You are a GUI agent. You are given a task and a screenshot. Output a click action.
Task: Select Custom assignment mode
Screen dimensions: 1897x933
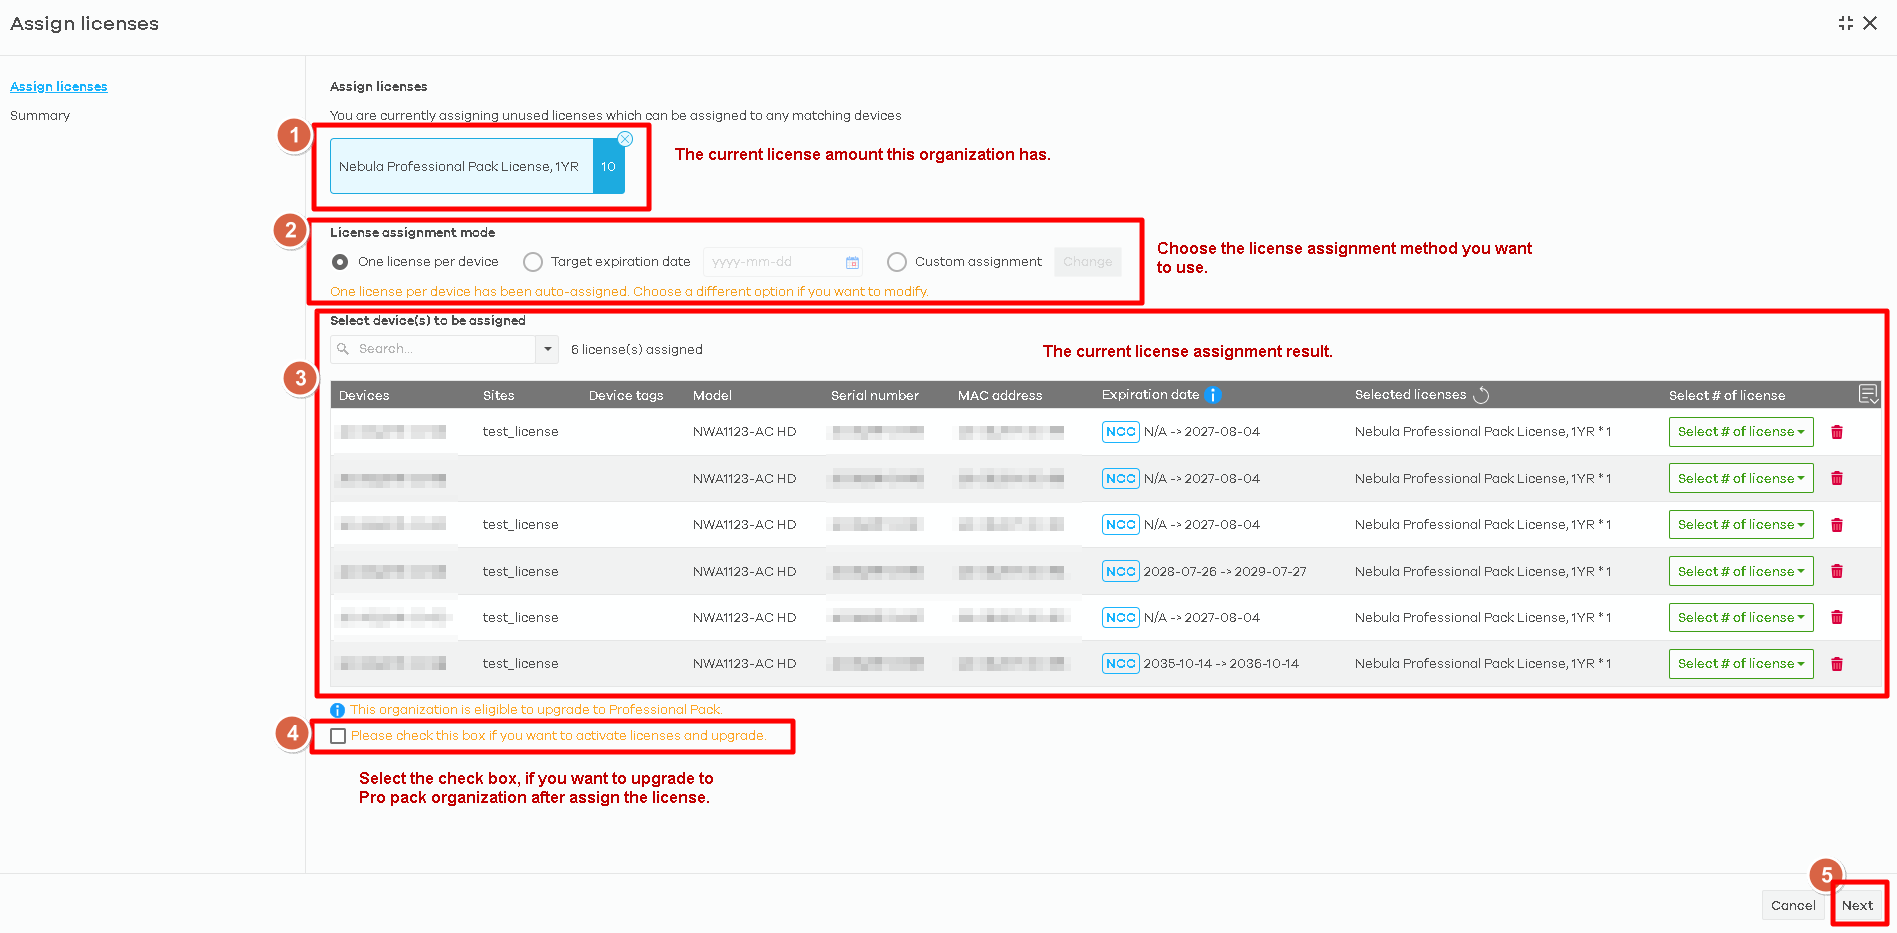(897, 262)
